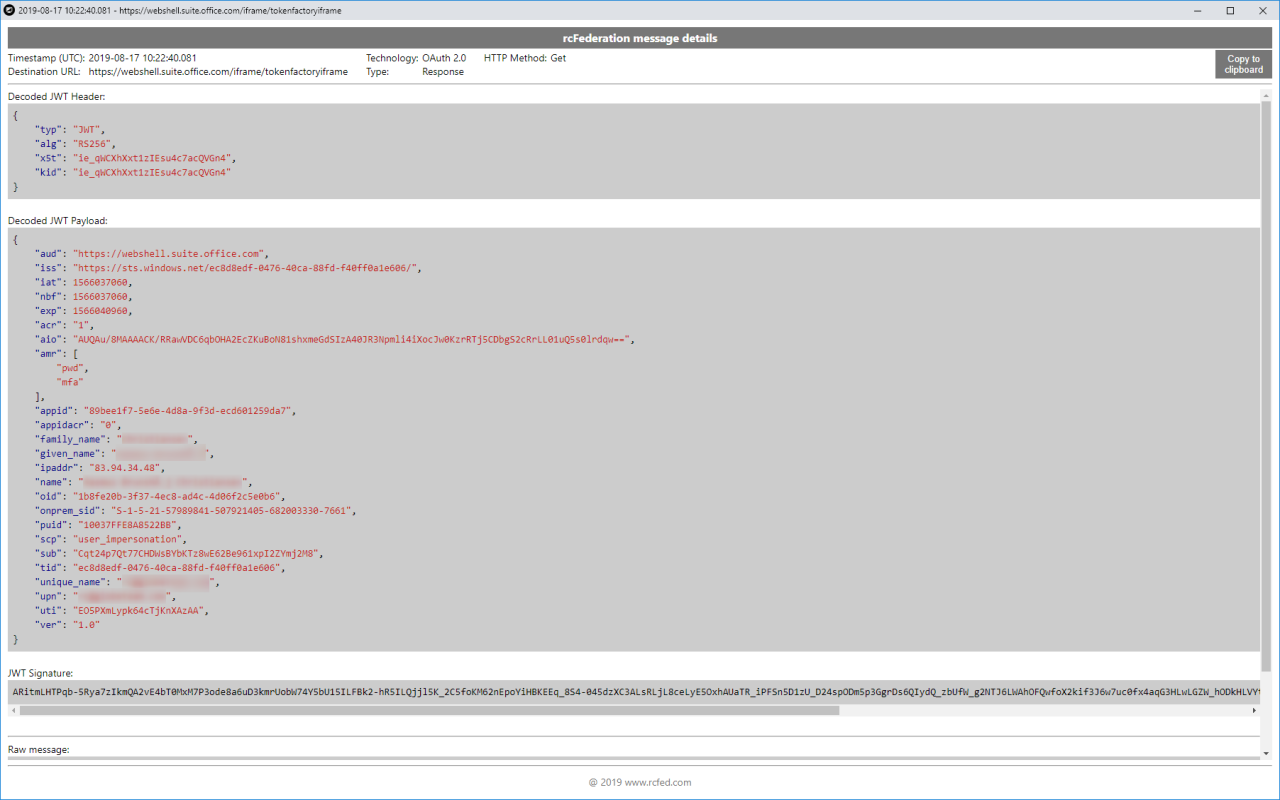Click the "alg" RS256 line
Screen dimensions: 1280x800
click(75, 144)
